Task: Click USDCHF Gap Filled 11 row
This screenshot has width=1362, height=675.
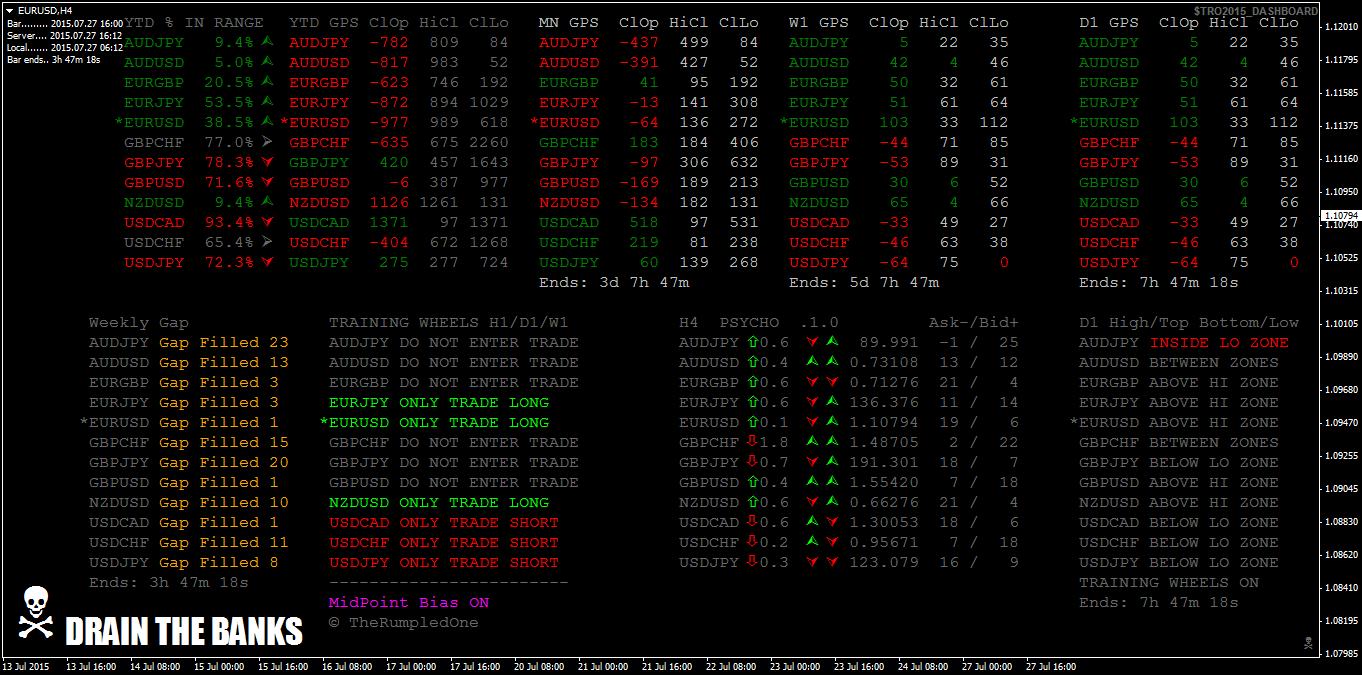Action: coord(189,543)
